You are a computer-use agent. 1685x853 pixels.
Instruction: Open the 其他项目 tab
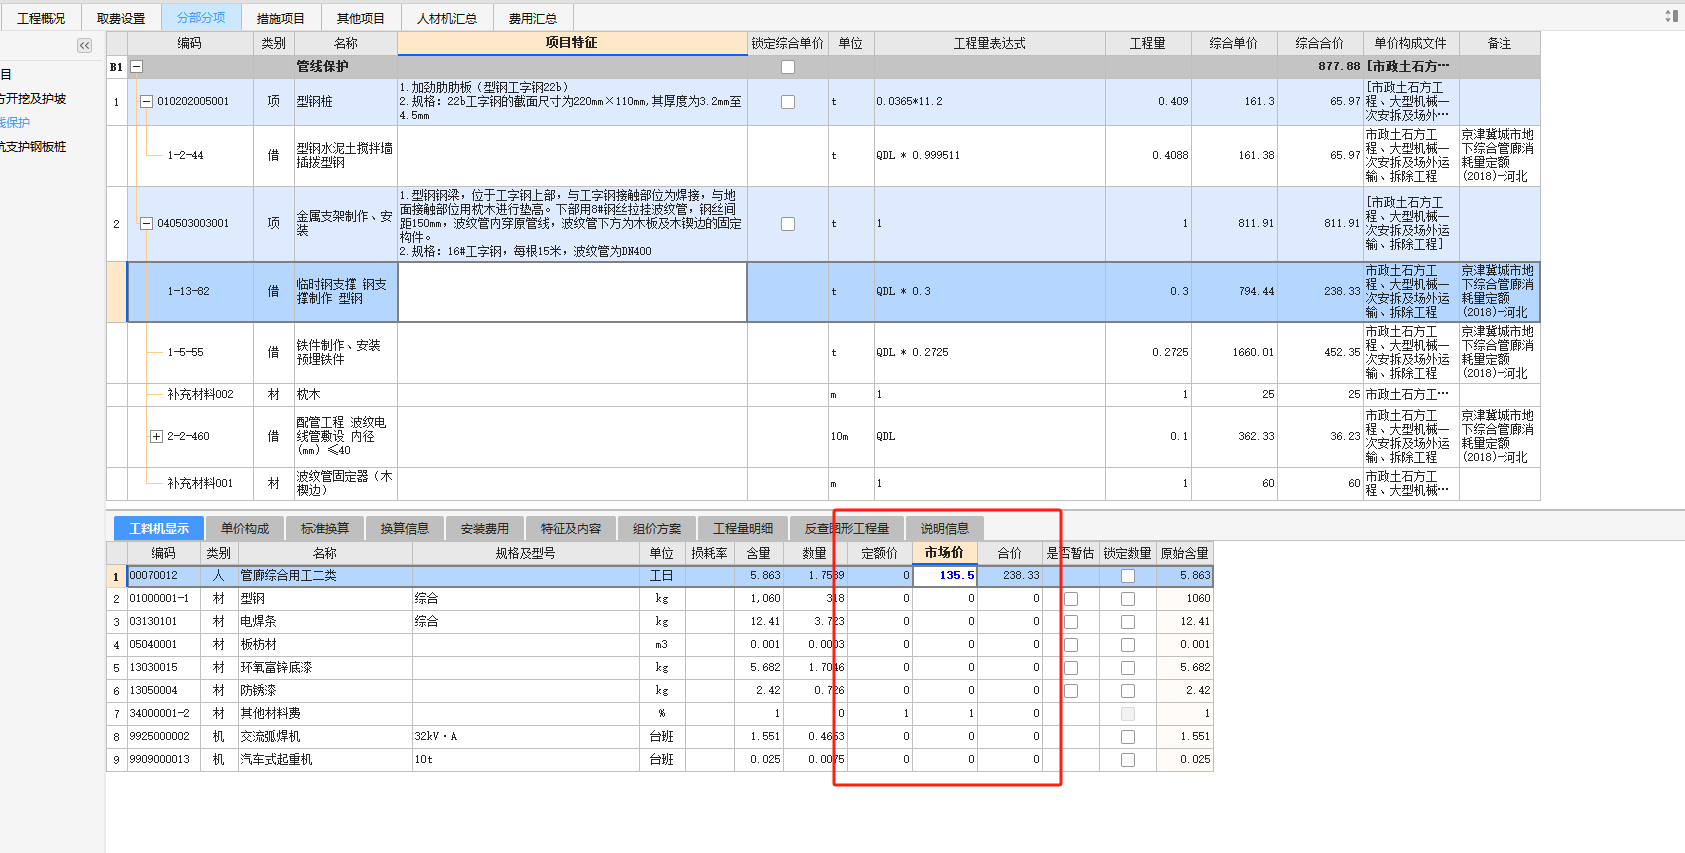click(x=361, y=18)
